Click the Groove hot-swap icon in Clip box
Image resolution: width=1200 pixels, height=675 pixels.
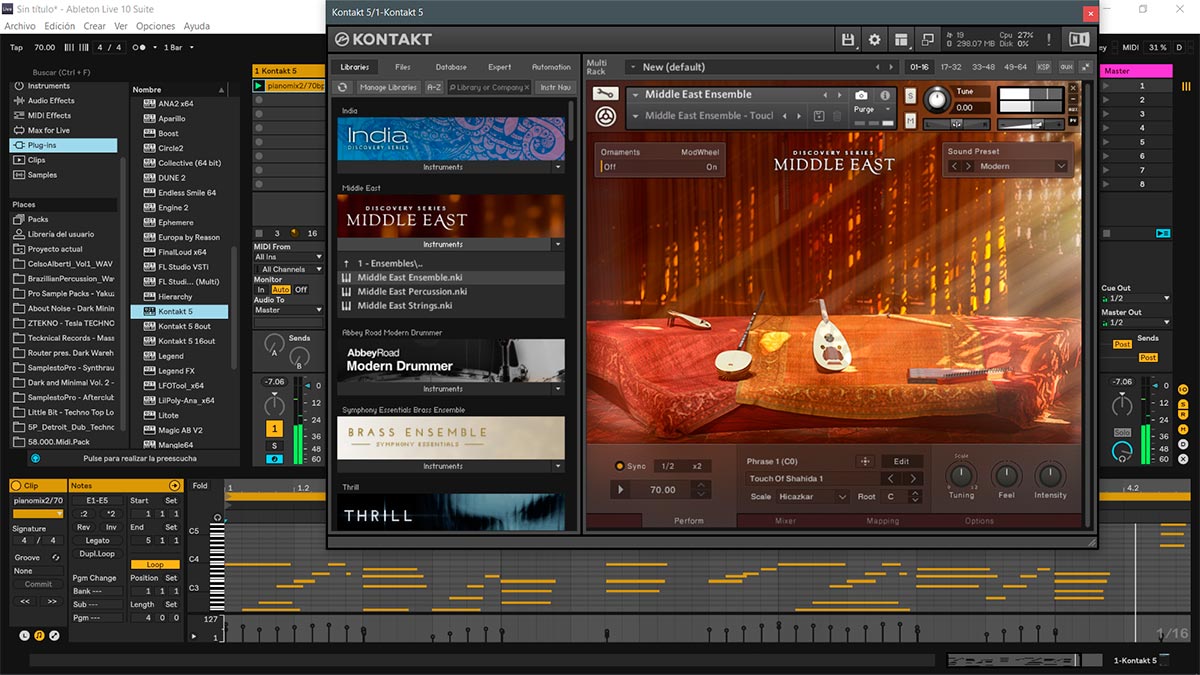coord(56,557)
